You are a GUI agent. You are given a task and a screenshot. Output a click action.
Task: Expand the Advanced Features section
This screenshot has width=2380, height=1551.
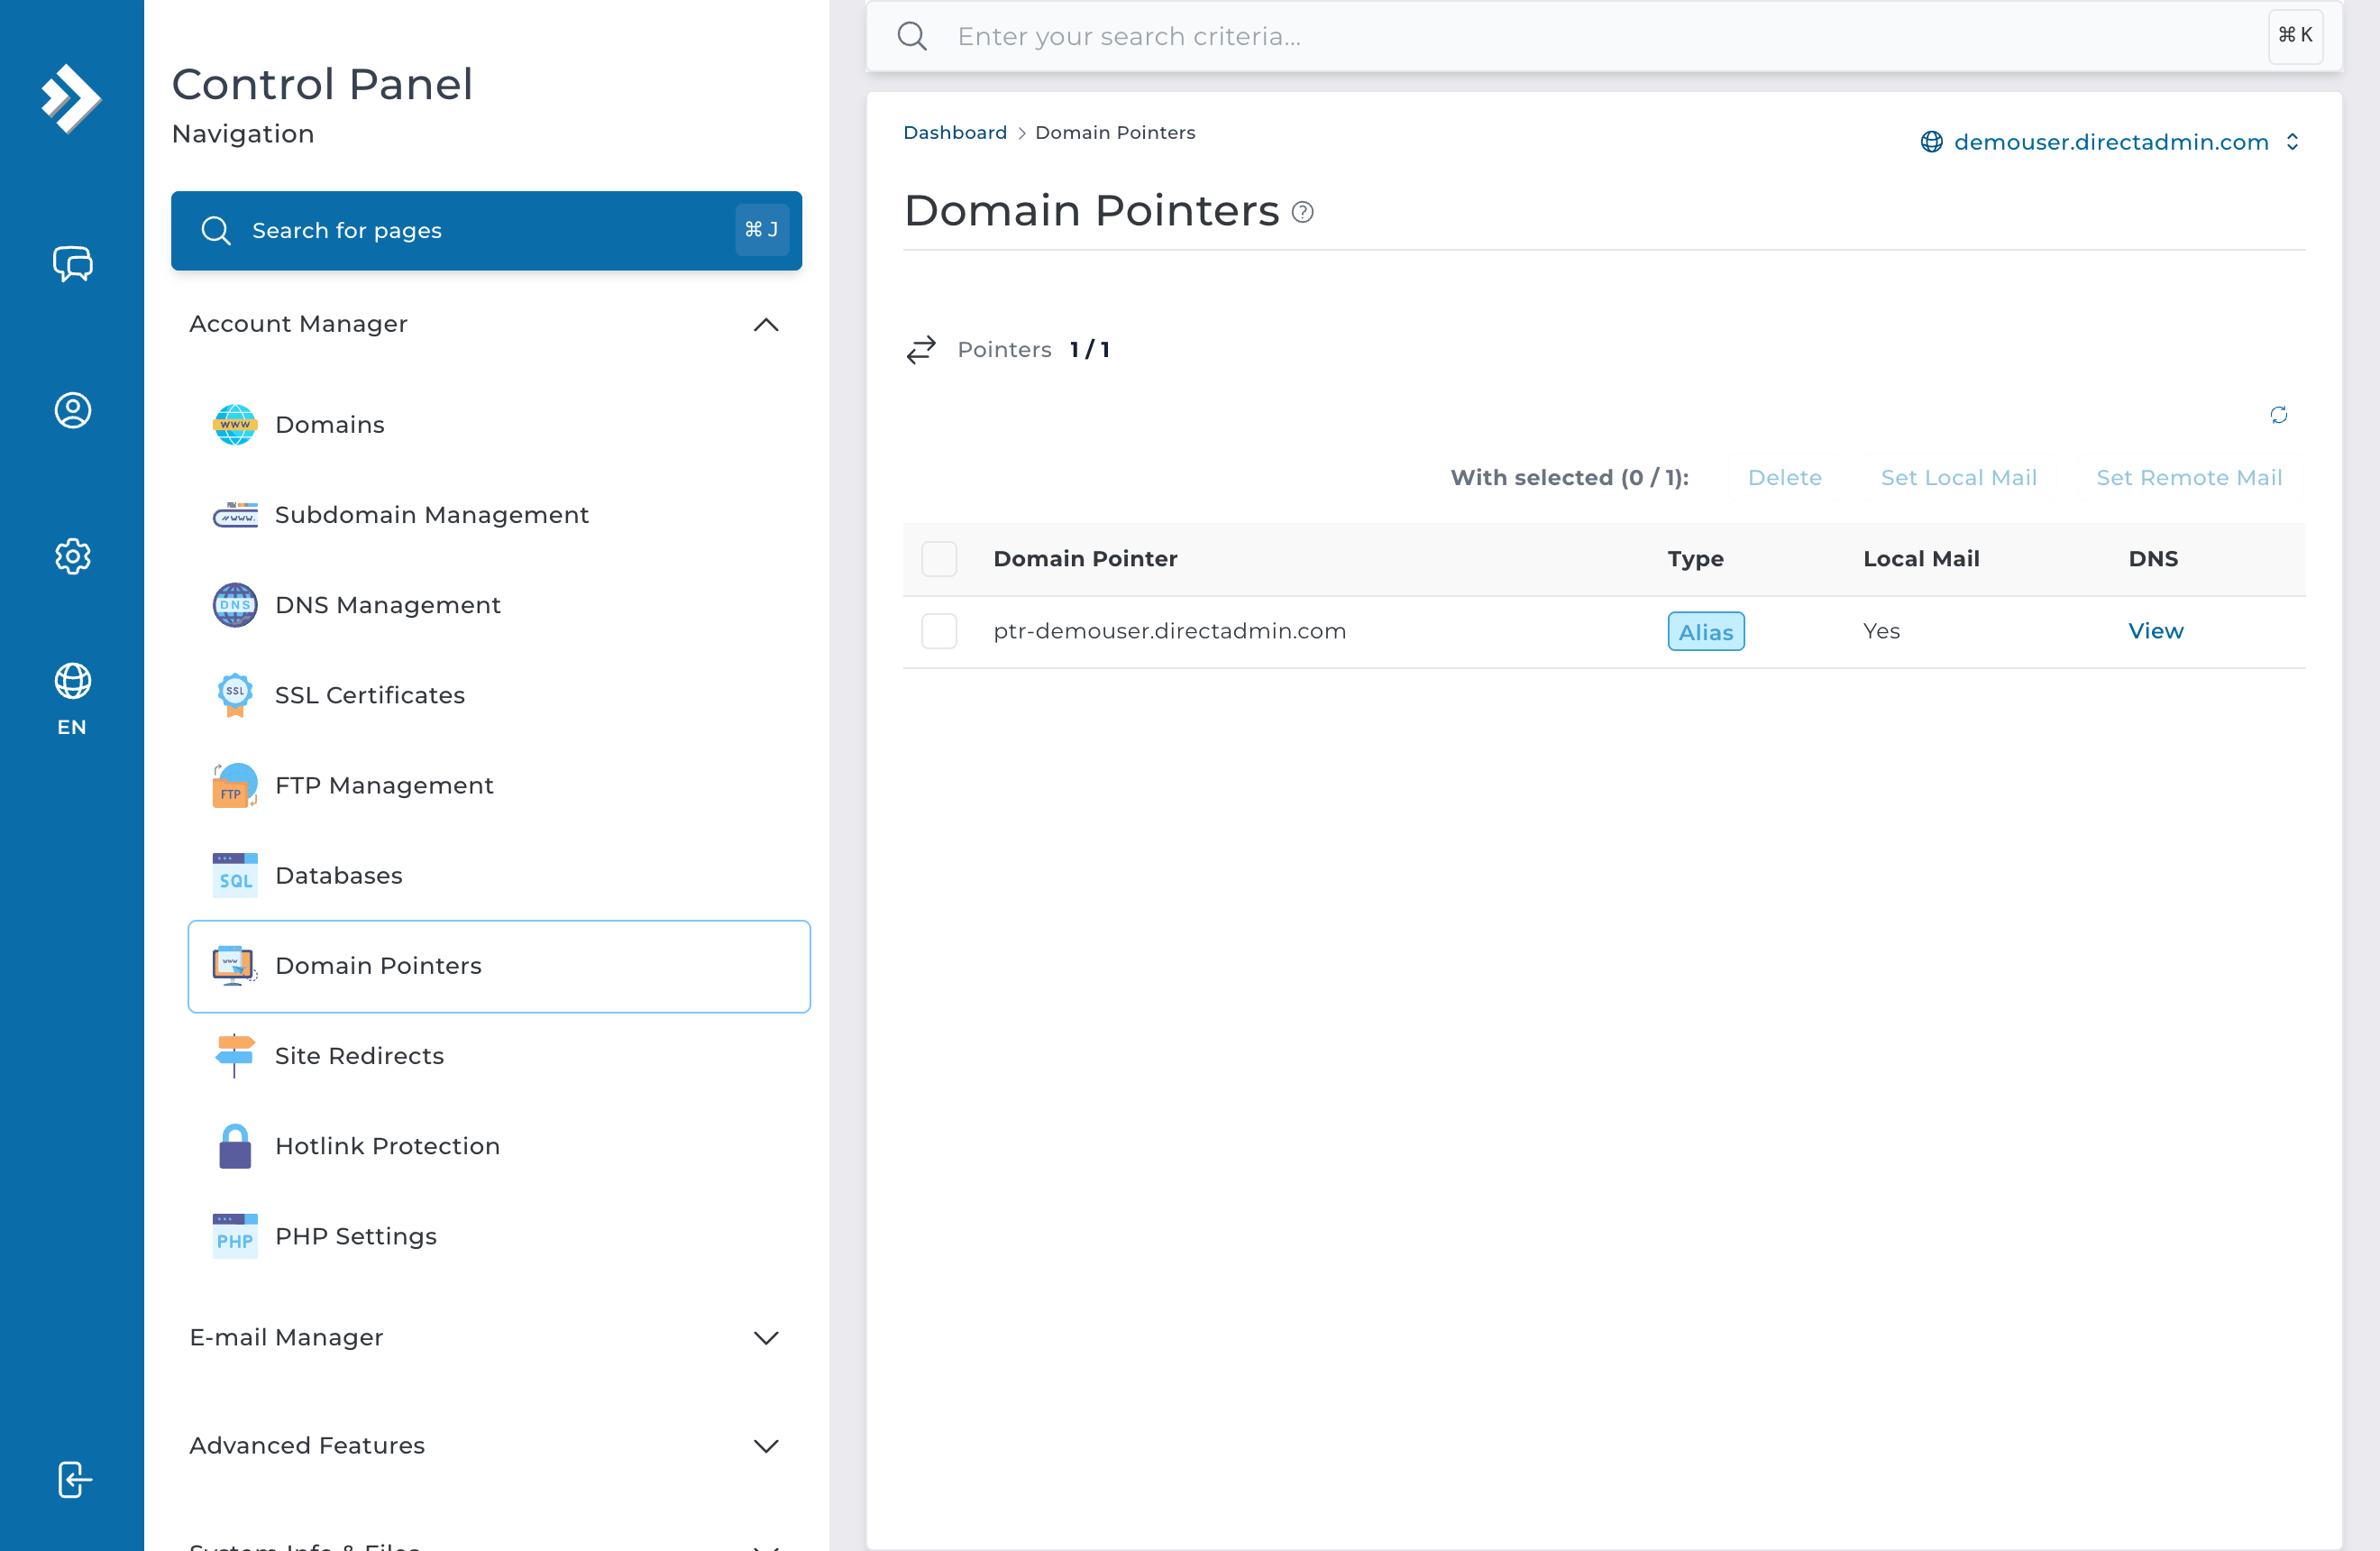click(766, 1446)
